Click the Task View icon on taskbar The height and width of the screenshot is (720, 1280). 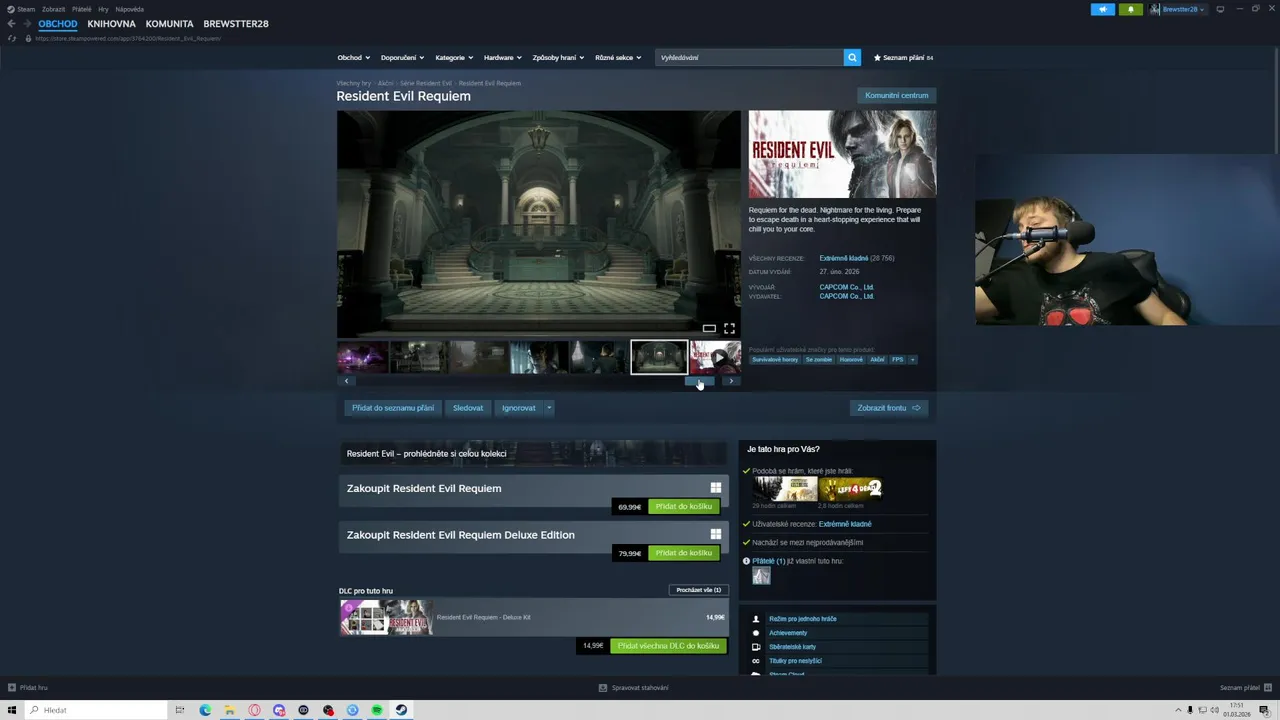(180, 710)
